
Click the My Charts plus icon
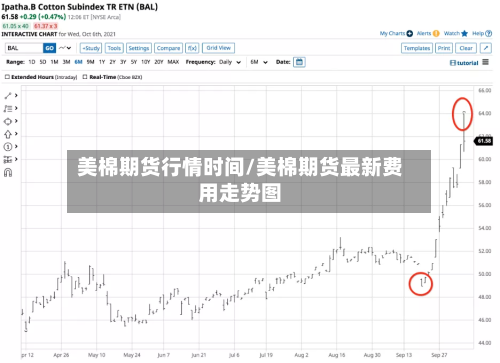[410, 33]
